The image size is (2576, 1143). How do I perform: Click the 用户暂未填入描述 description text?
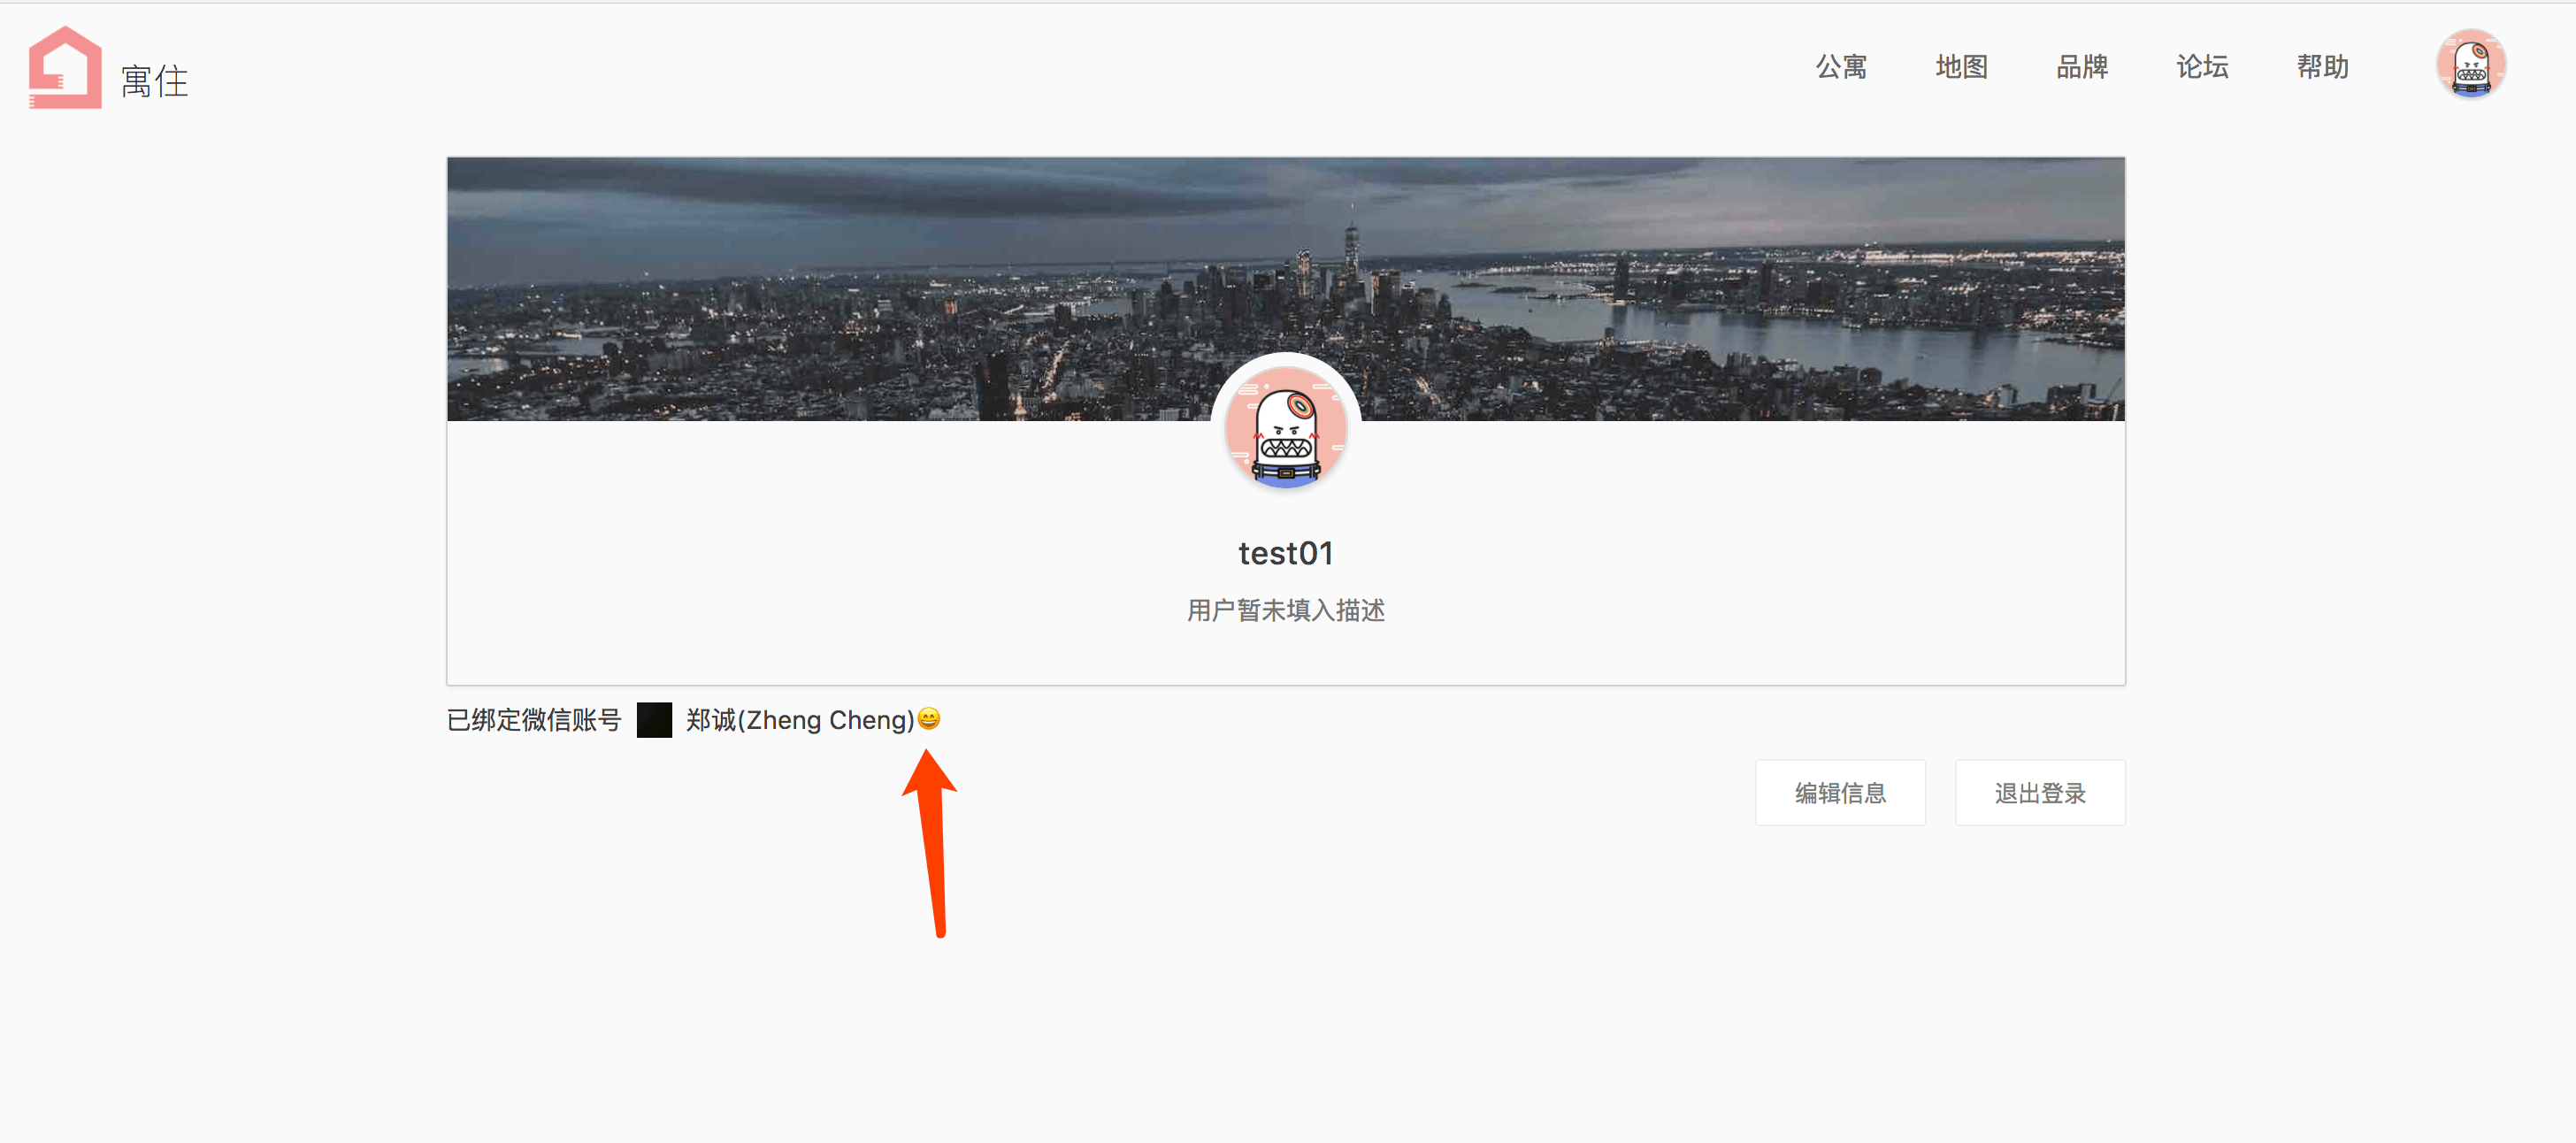[1286, 610]
